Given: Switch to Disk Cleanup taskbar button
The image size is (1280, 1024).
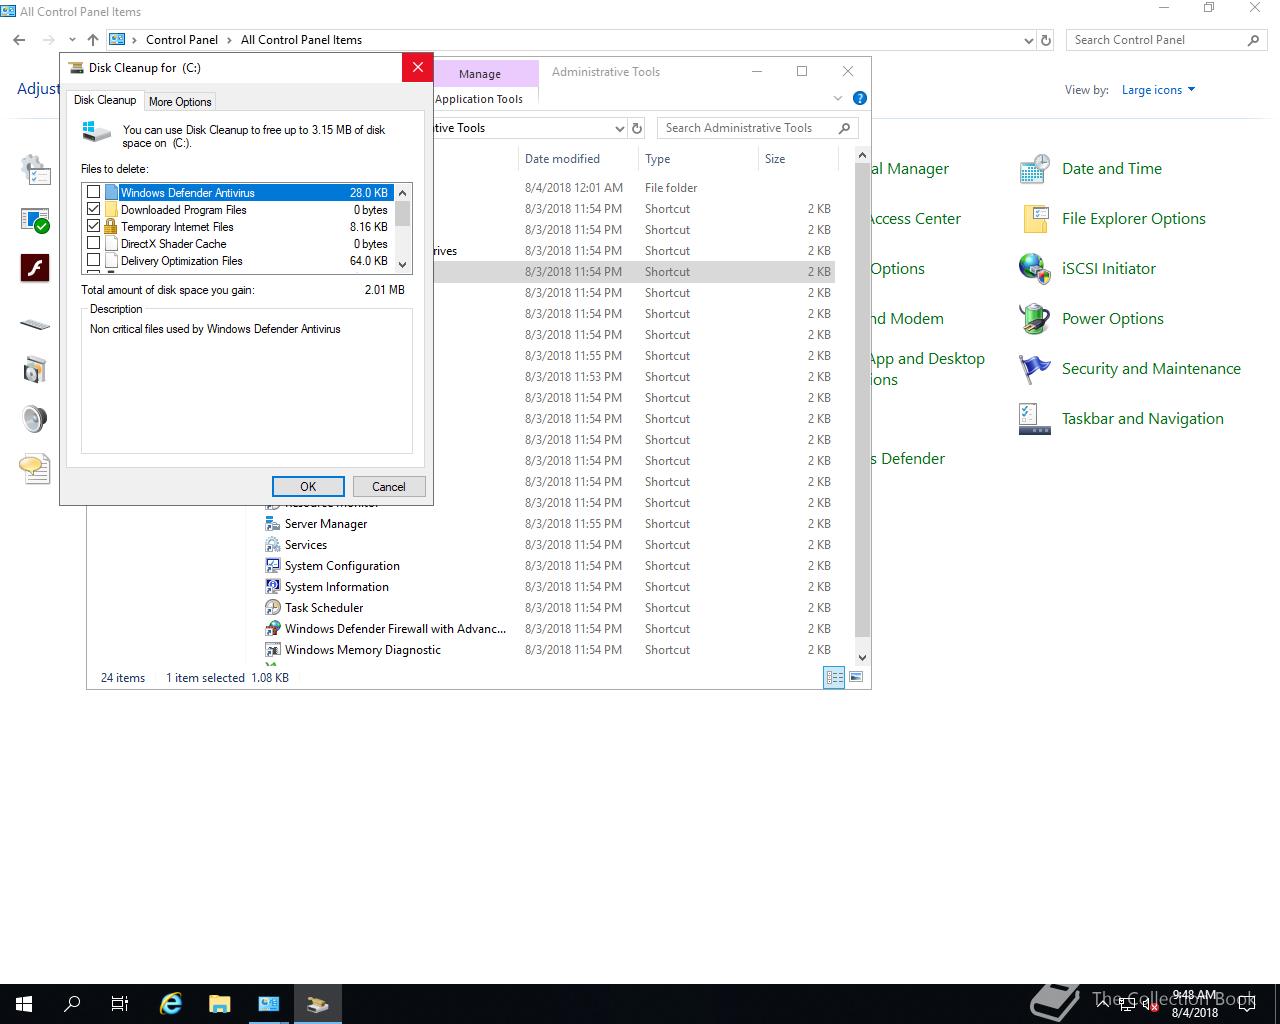Looking at the screenshot, I should pyautogui.click(x=318, y=1004).
